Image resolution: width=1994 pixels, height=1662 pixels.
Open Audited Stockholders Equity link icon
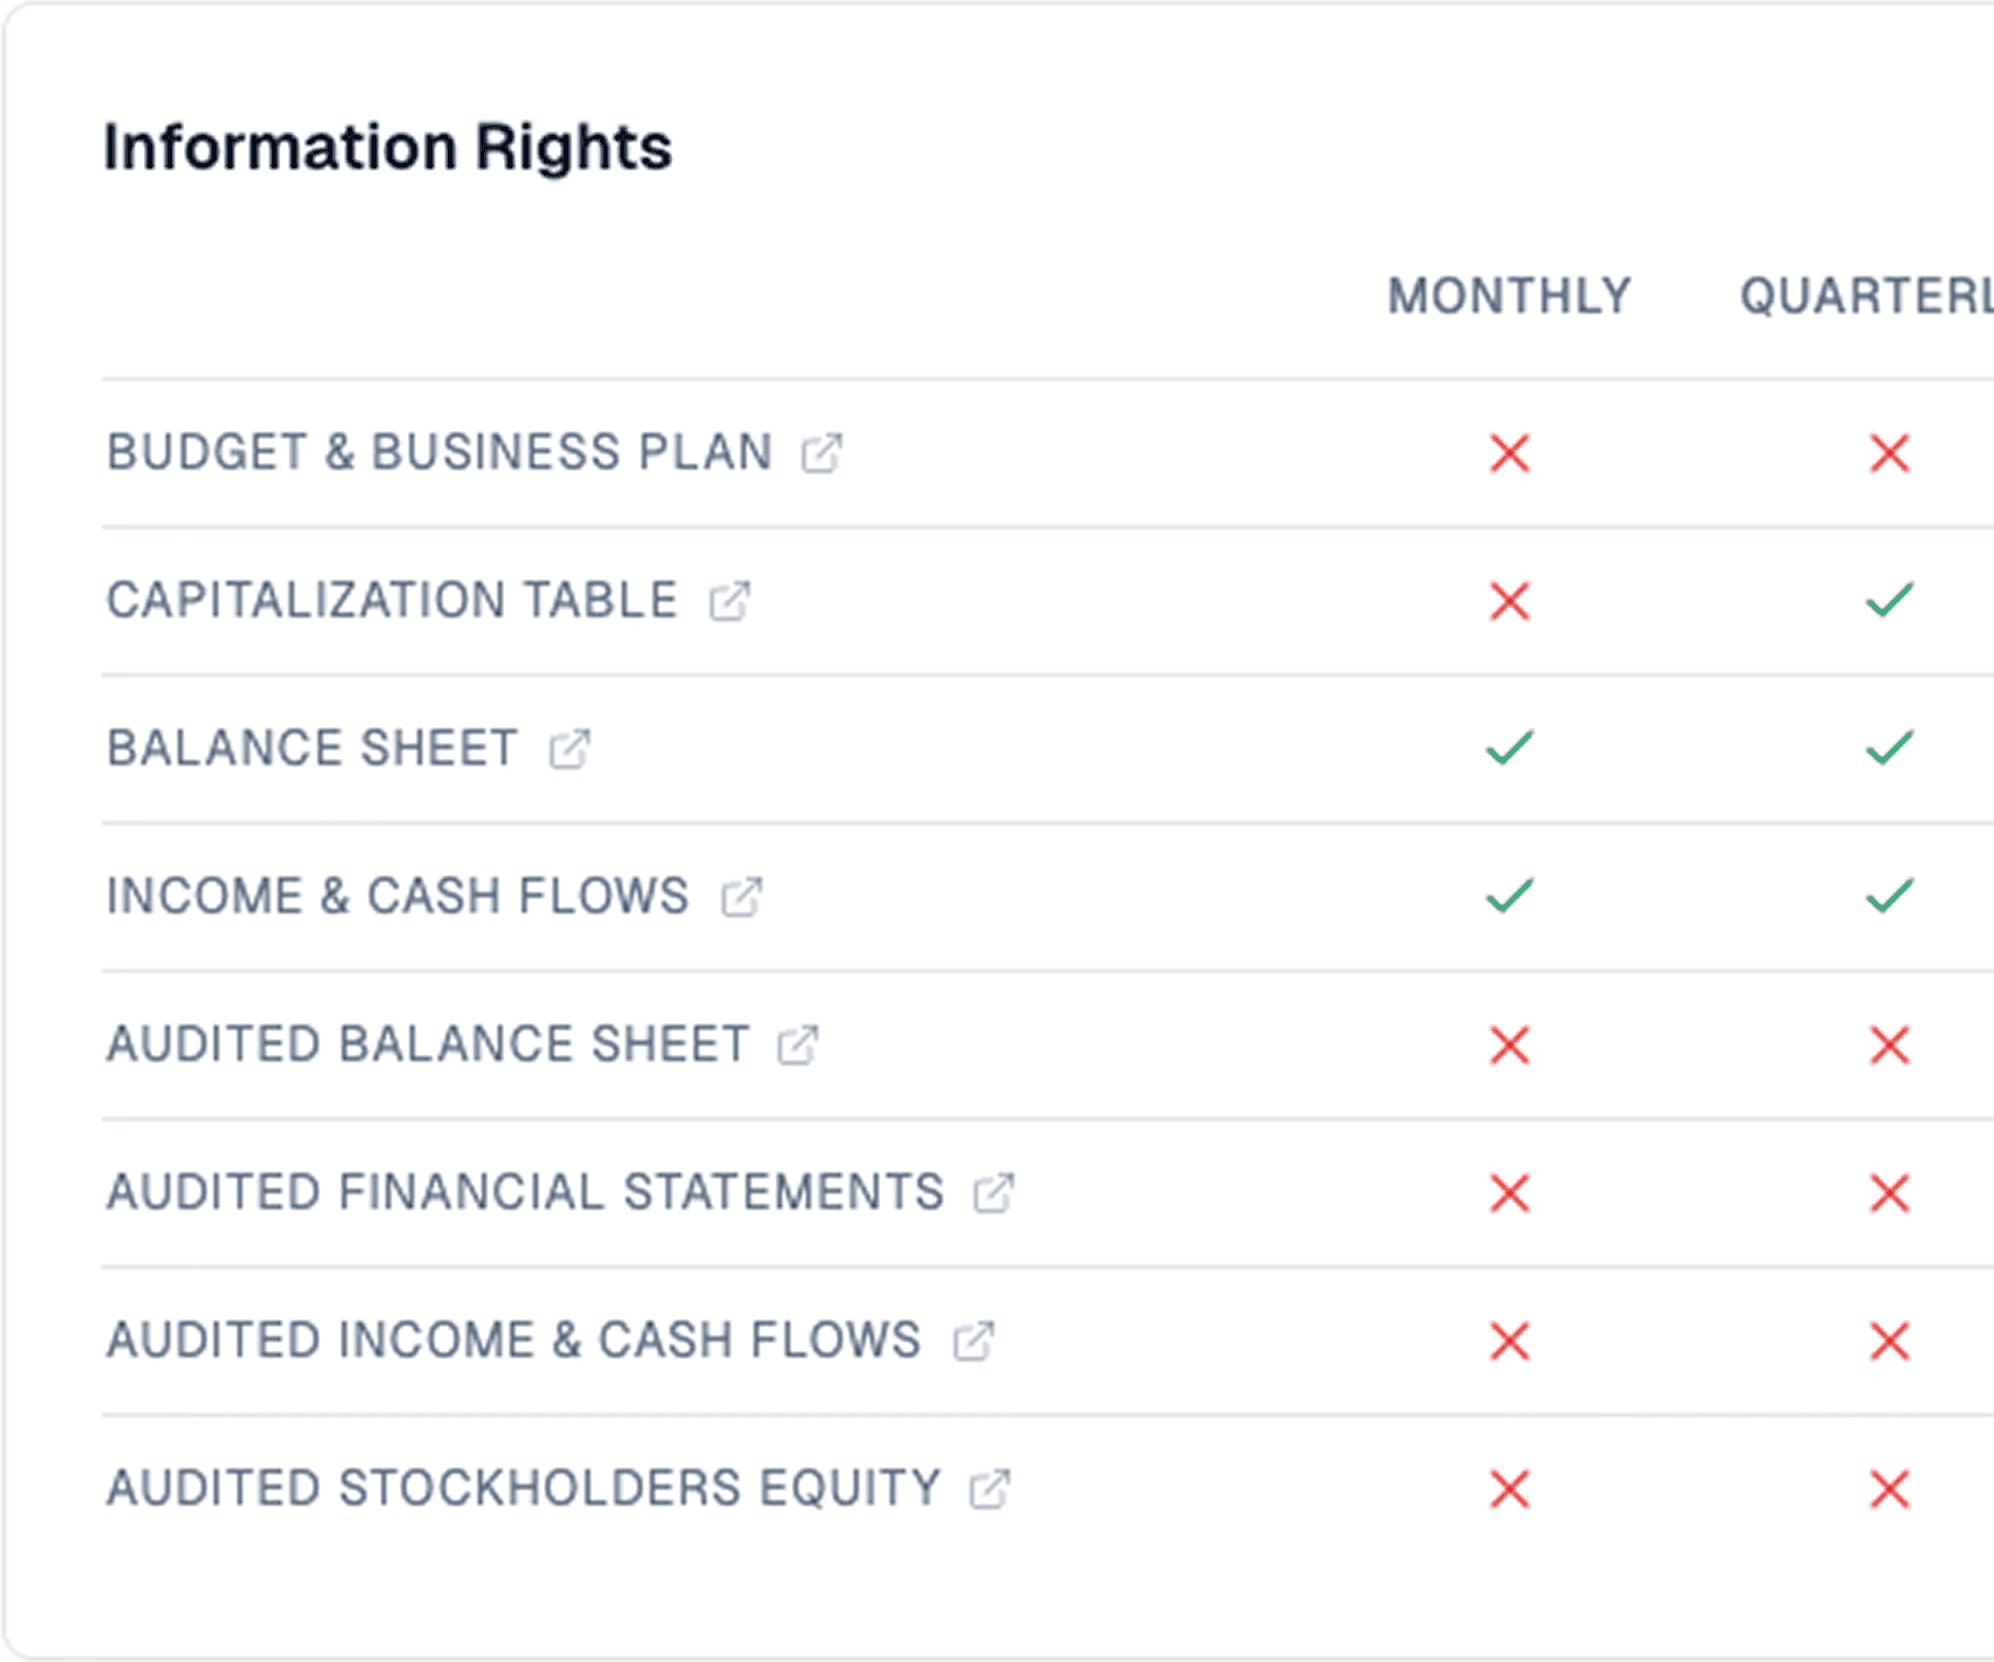click(x=990, y=1489)
